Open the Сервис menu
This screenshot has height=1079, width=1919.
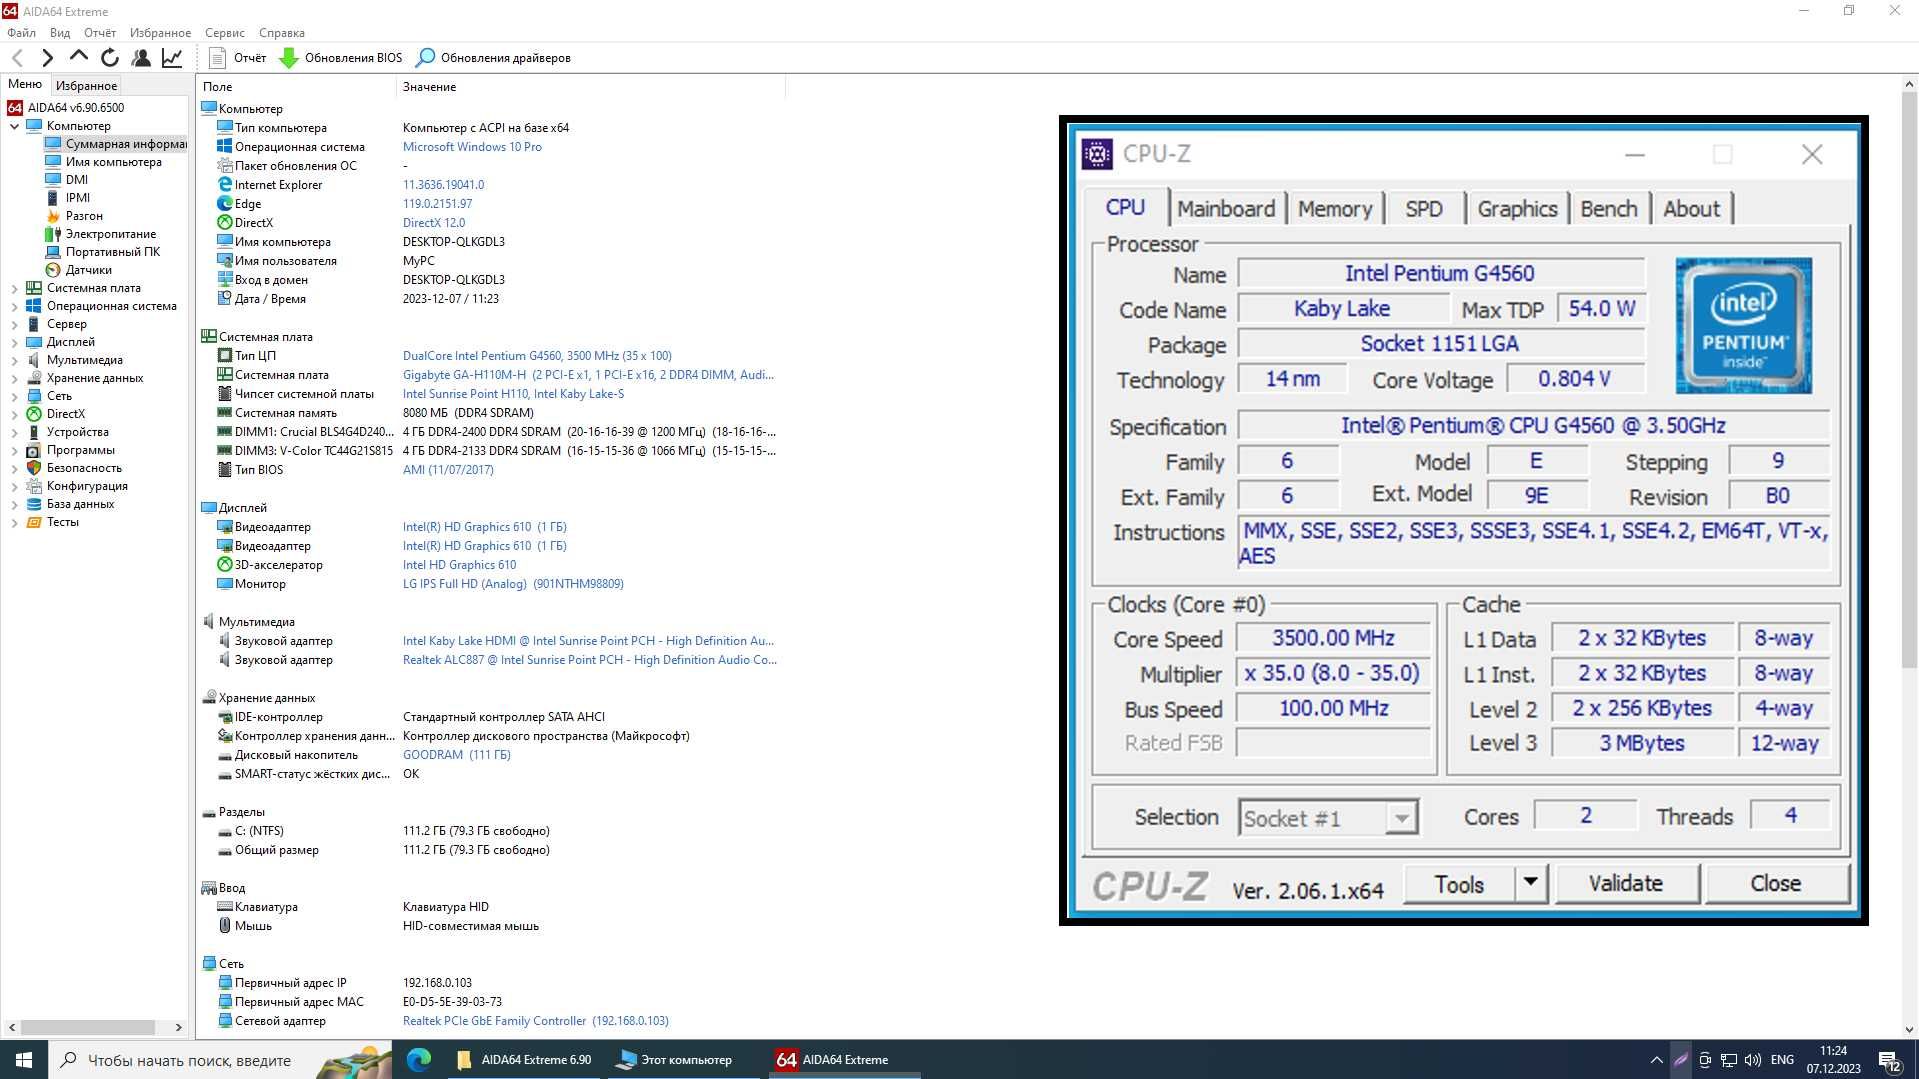coord(225,33)
